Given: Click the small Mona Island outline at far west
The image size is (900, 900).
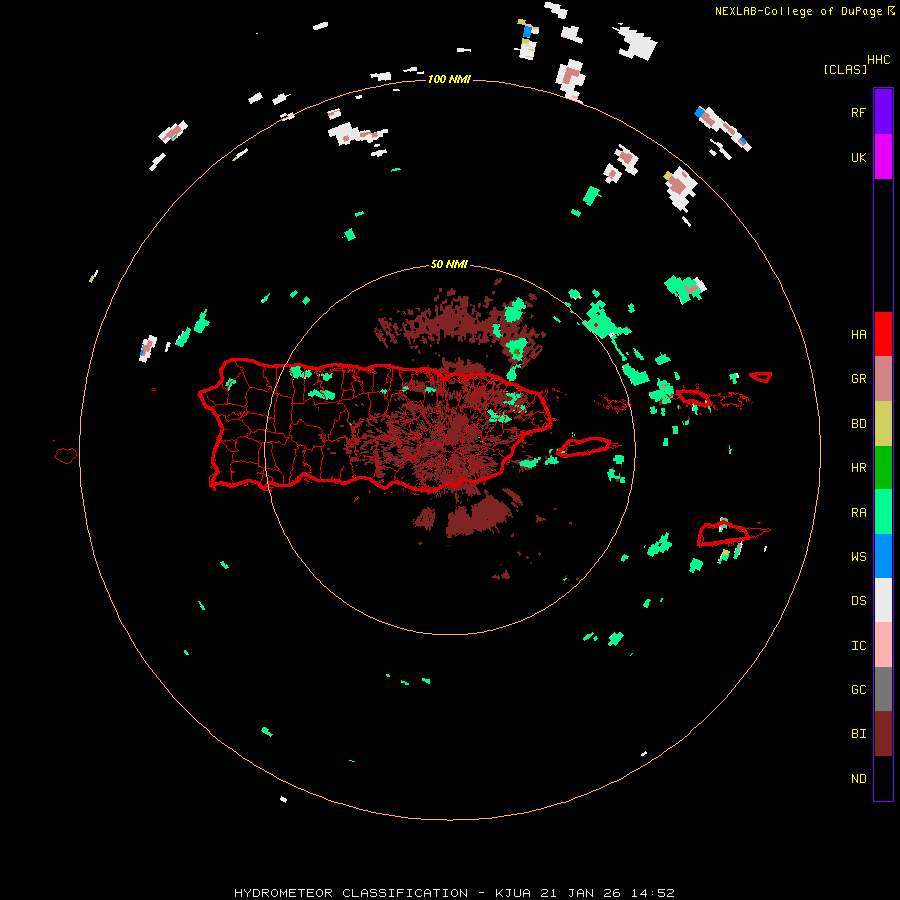Looking at the screenshot, I should (66, 456).
